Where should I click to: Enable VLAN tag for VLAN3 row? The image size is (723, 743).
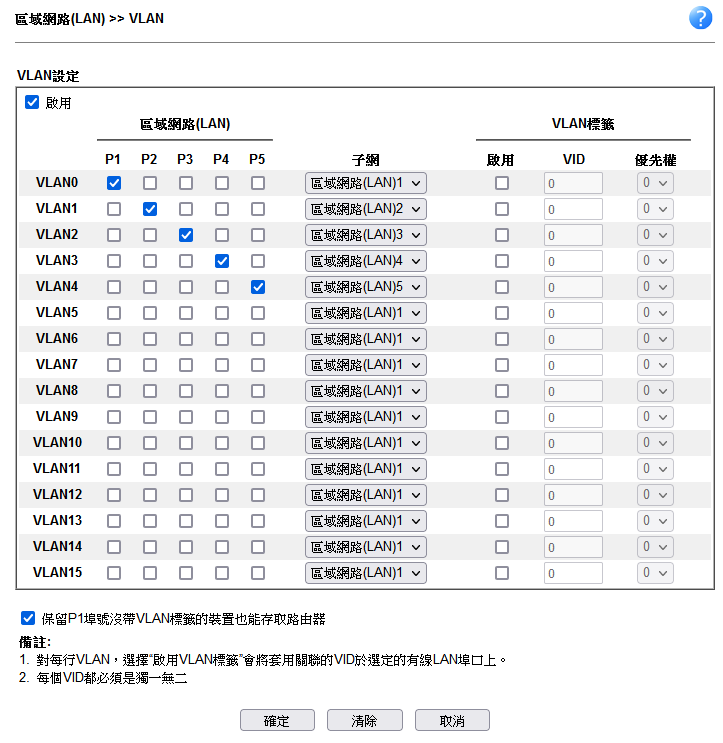click(502, 261)
